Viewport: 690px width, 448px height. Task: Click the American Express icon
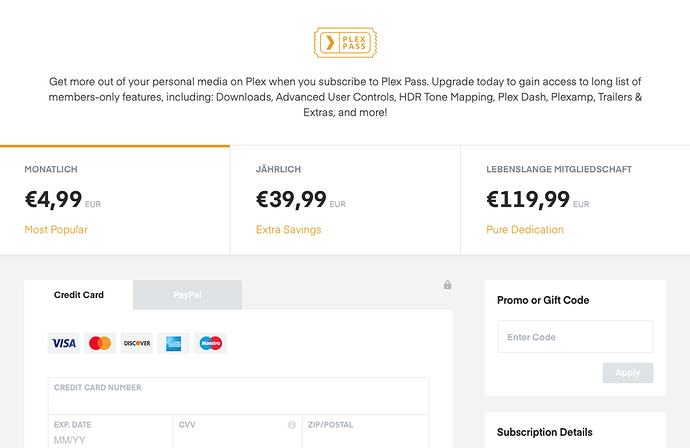(x=173, y=343)
